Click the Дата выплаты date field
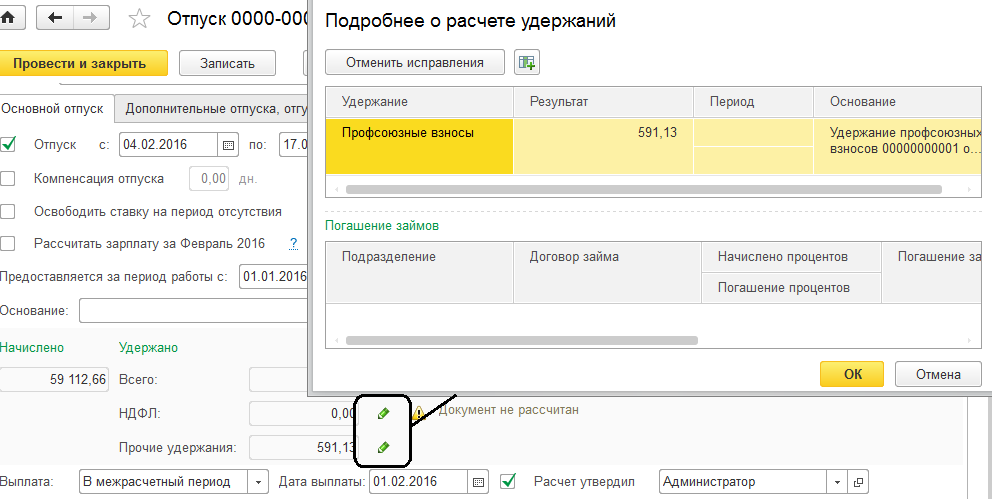The image size is (992, 499). [x=419, y=482]
